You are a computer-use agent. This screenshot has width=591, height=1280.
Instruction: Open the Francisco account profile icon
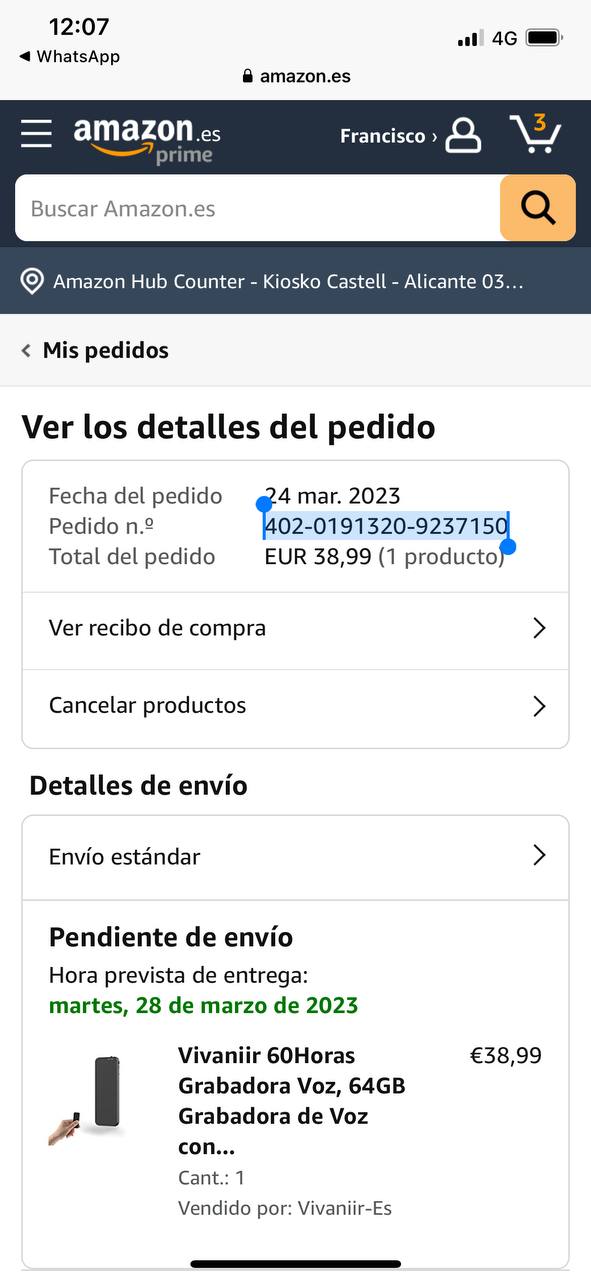click(x=463, y=136)
